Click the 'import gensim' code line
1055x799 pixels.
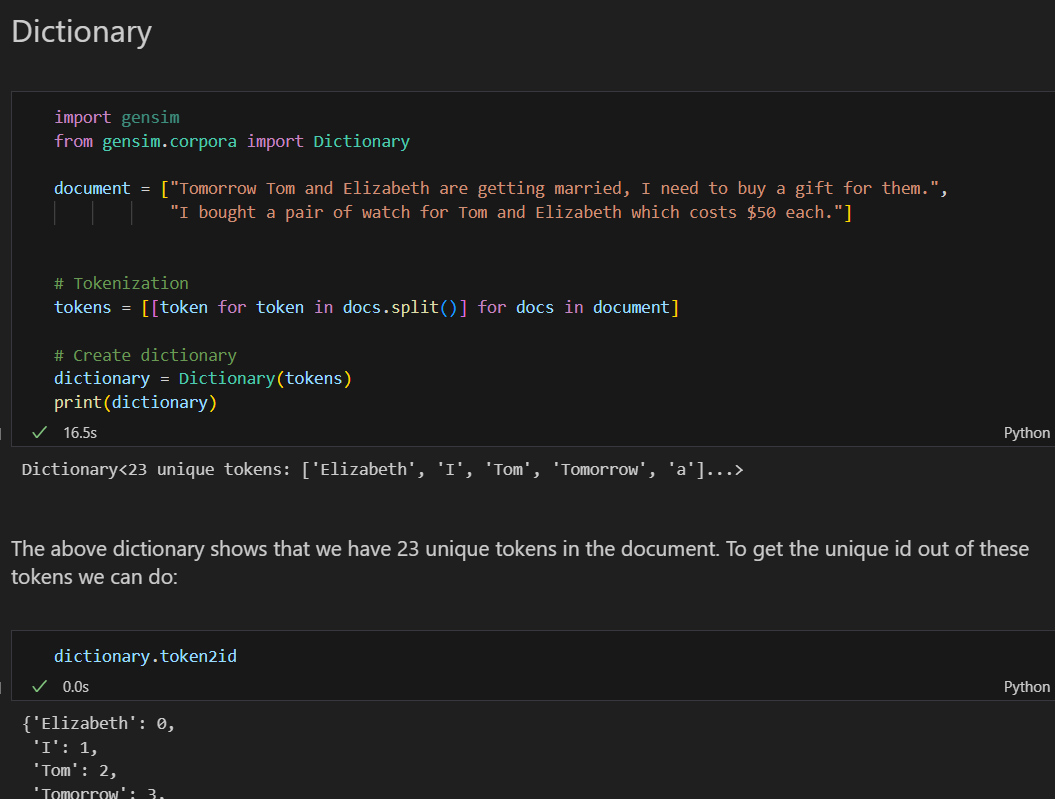coord(117,117)
